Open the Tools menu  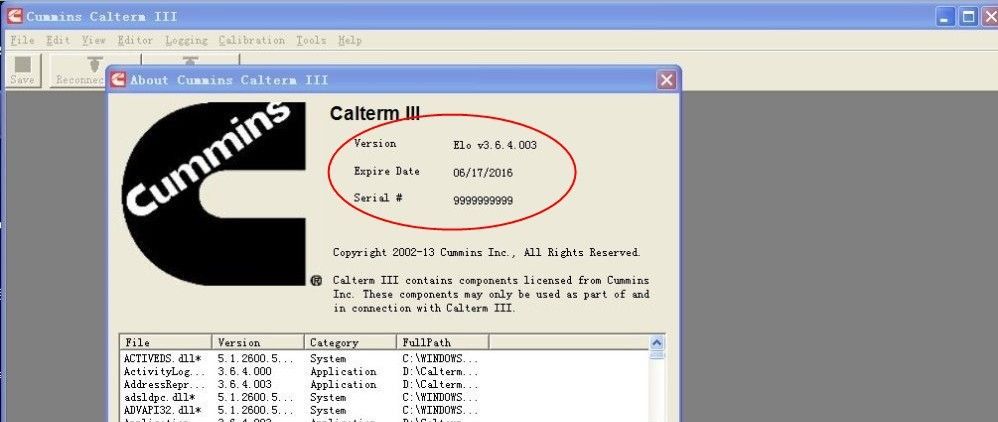coord(311,40)
